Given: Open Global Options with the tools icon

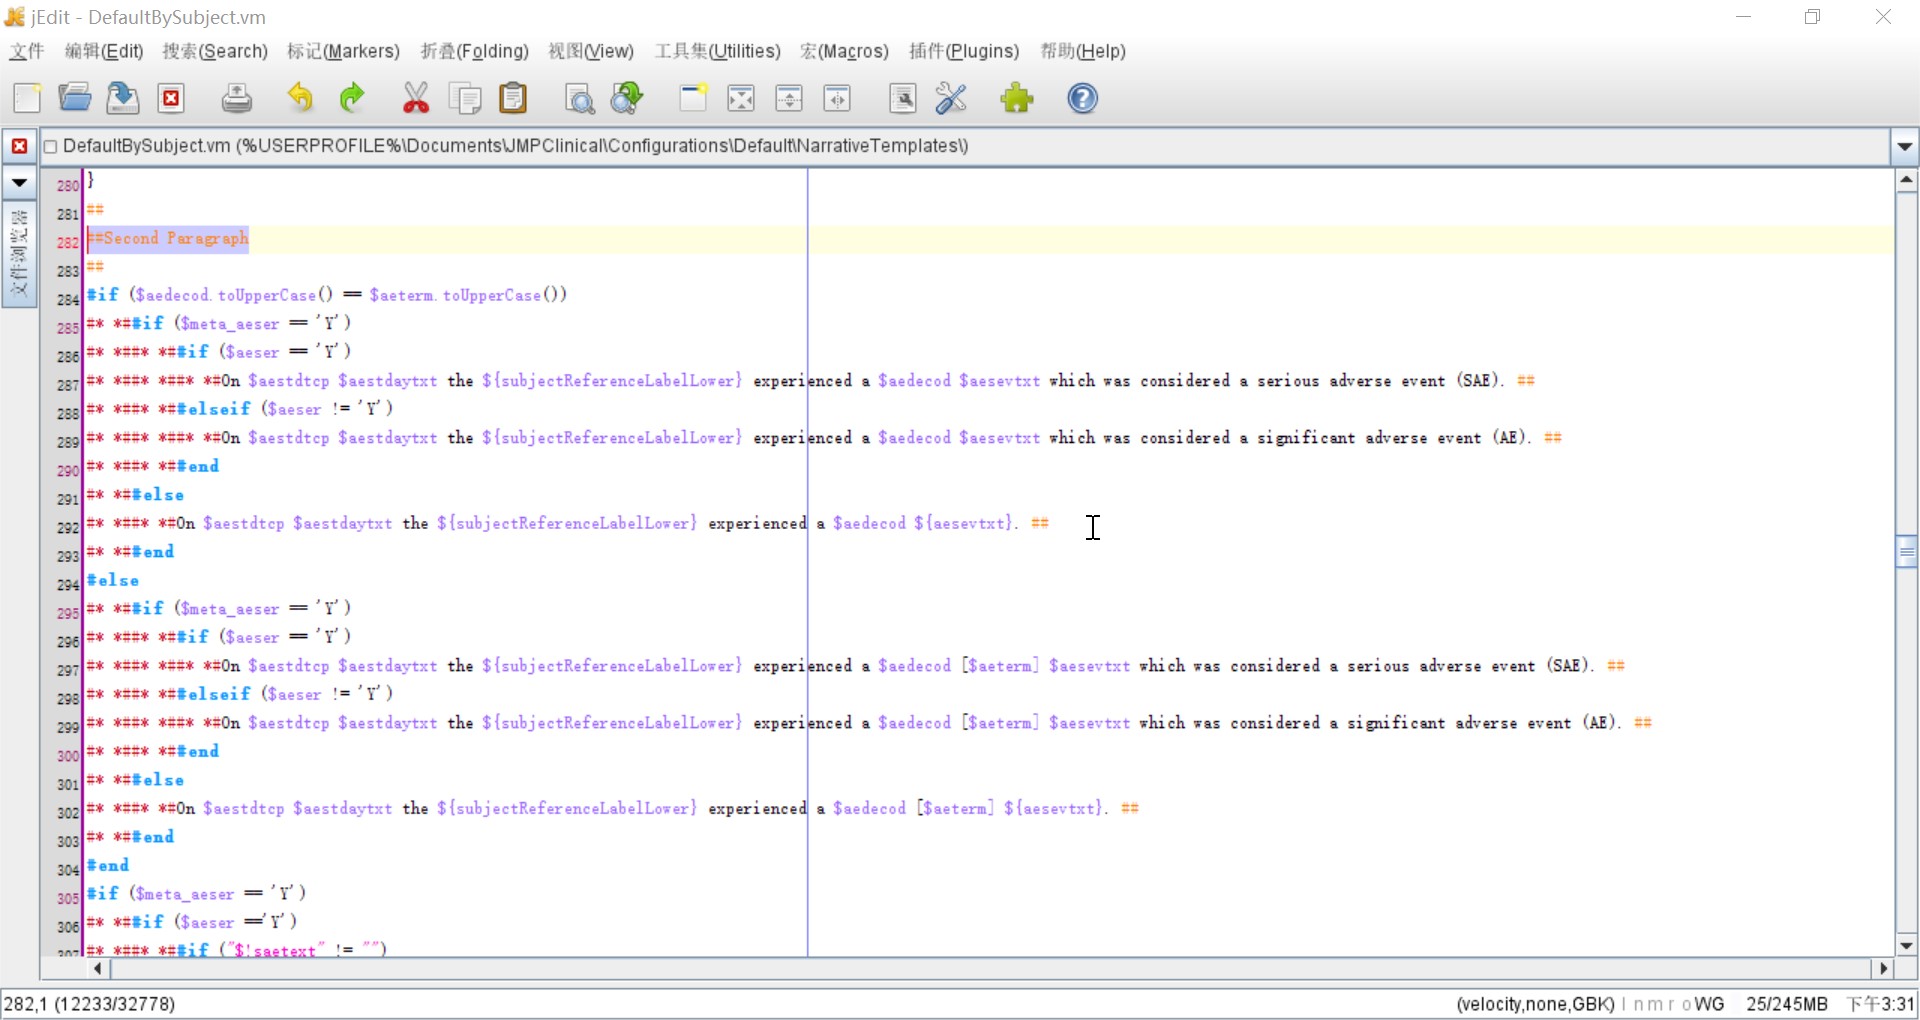Looking at the screenshot, I should pyautogui.click(x=951, y=98).
